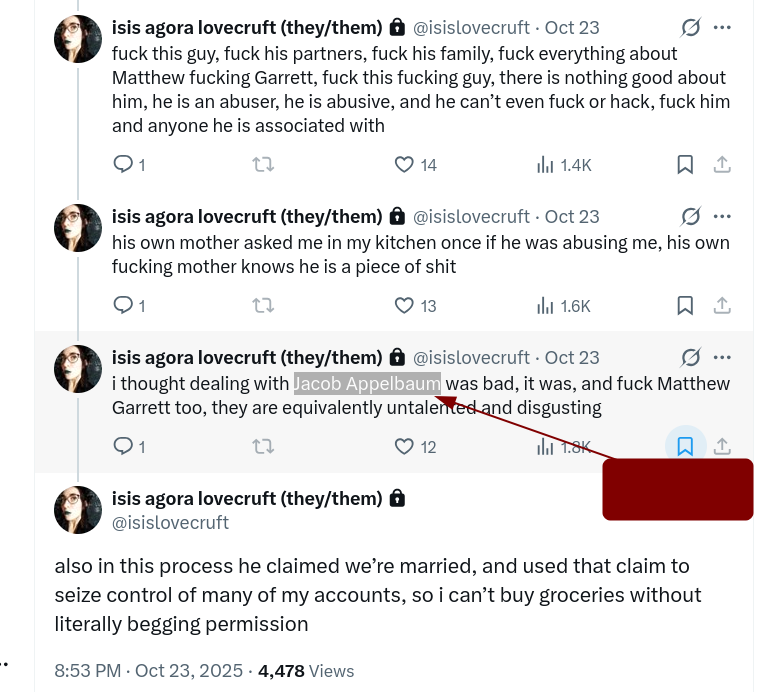The width and height of the screenshot is (774, 692).
Task: View analytics of the 1.4K views tweet
Action: click(x=546, y=165)
